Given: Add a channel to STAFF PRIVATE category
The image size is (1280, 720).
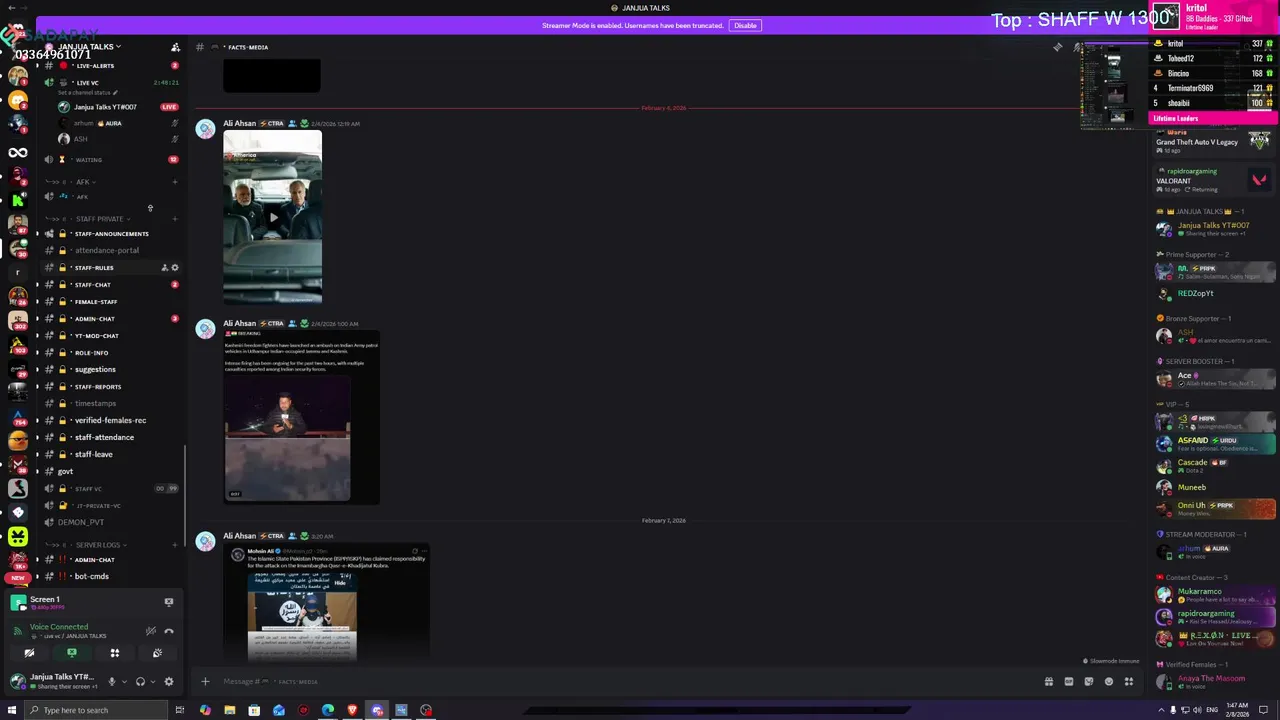Looking at the screenshot, I should click(x=175, y=219).
